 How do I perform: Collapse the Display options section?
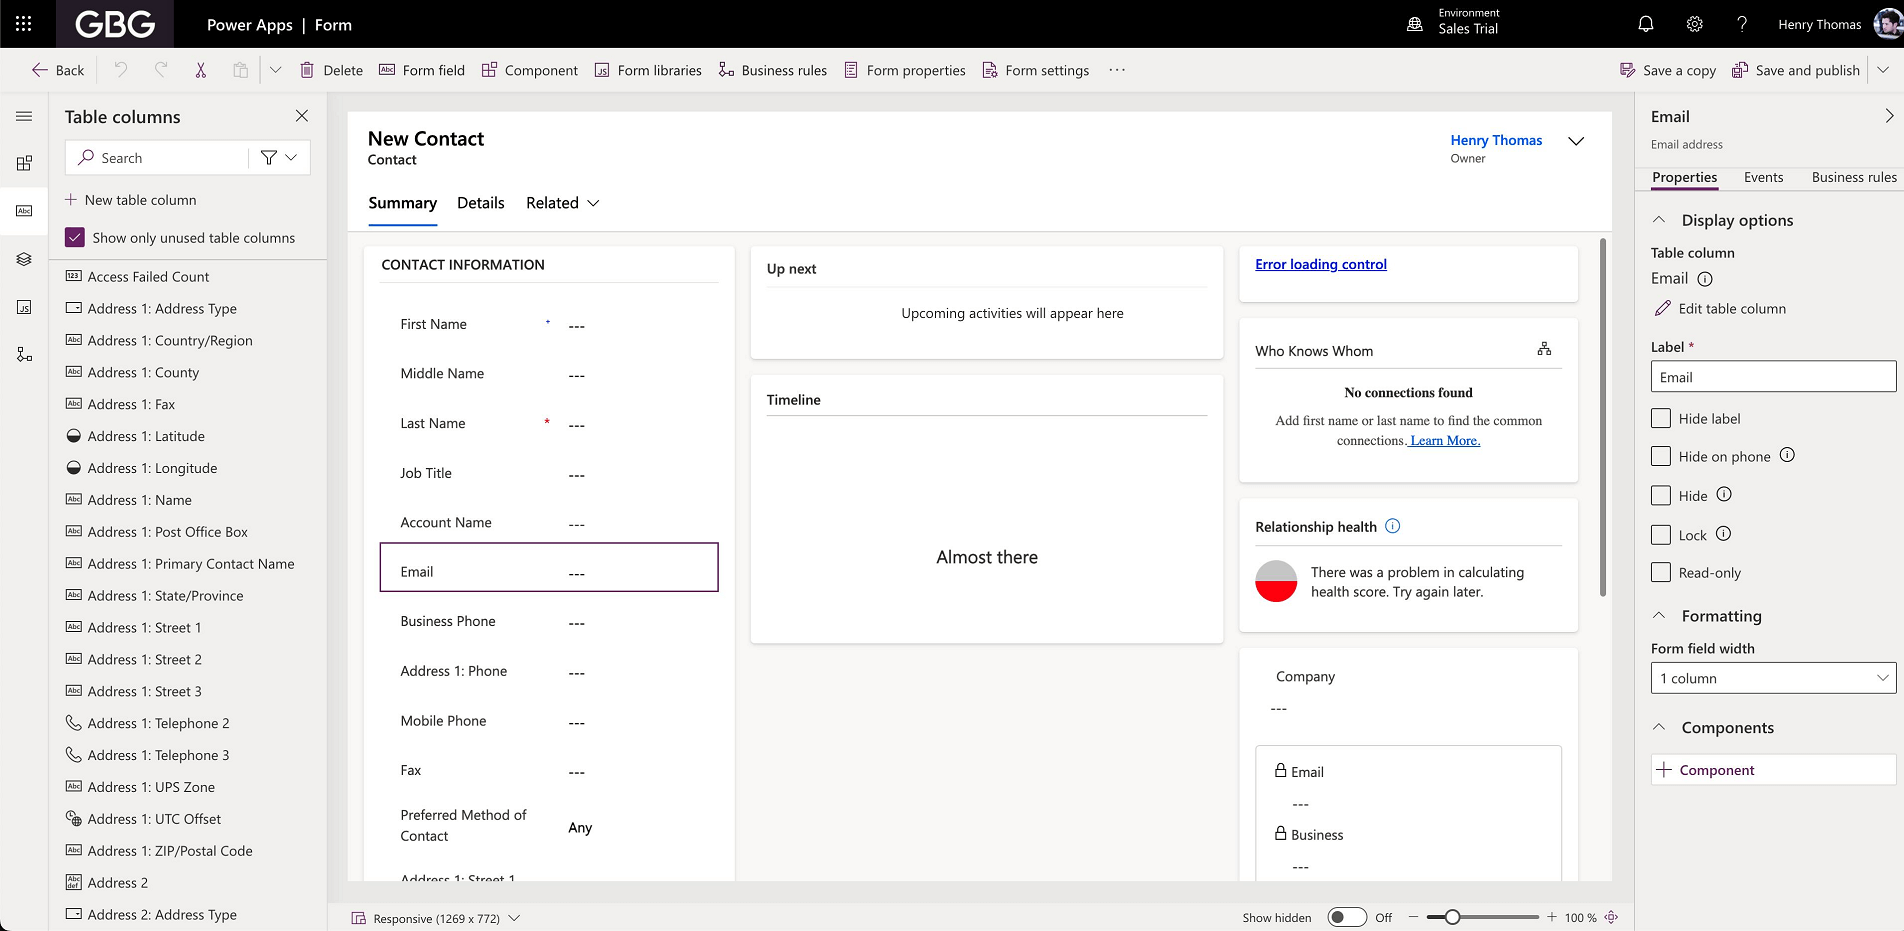tap(1659, 219)
